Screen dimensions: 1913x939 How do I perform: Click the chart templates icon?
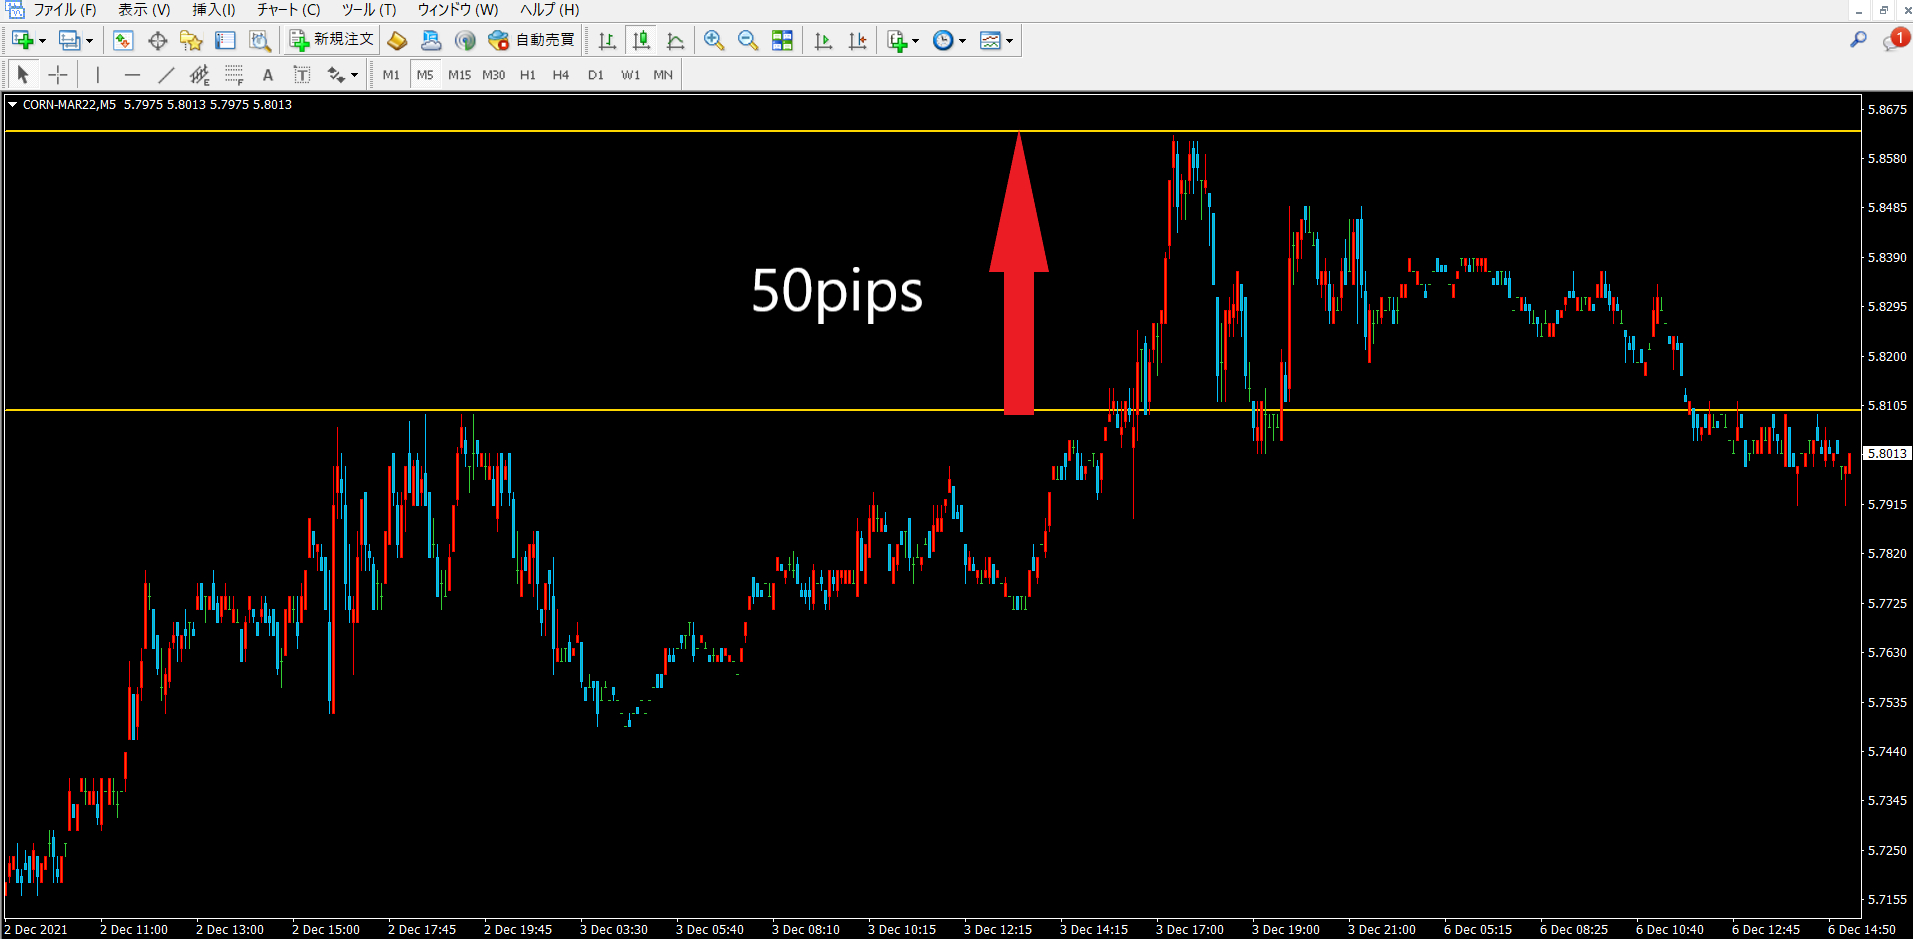(x=990, y=40)
